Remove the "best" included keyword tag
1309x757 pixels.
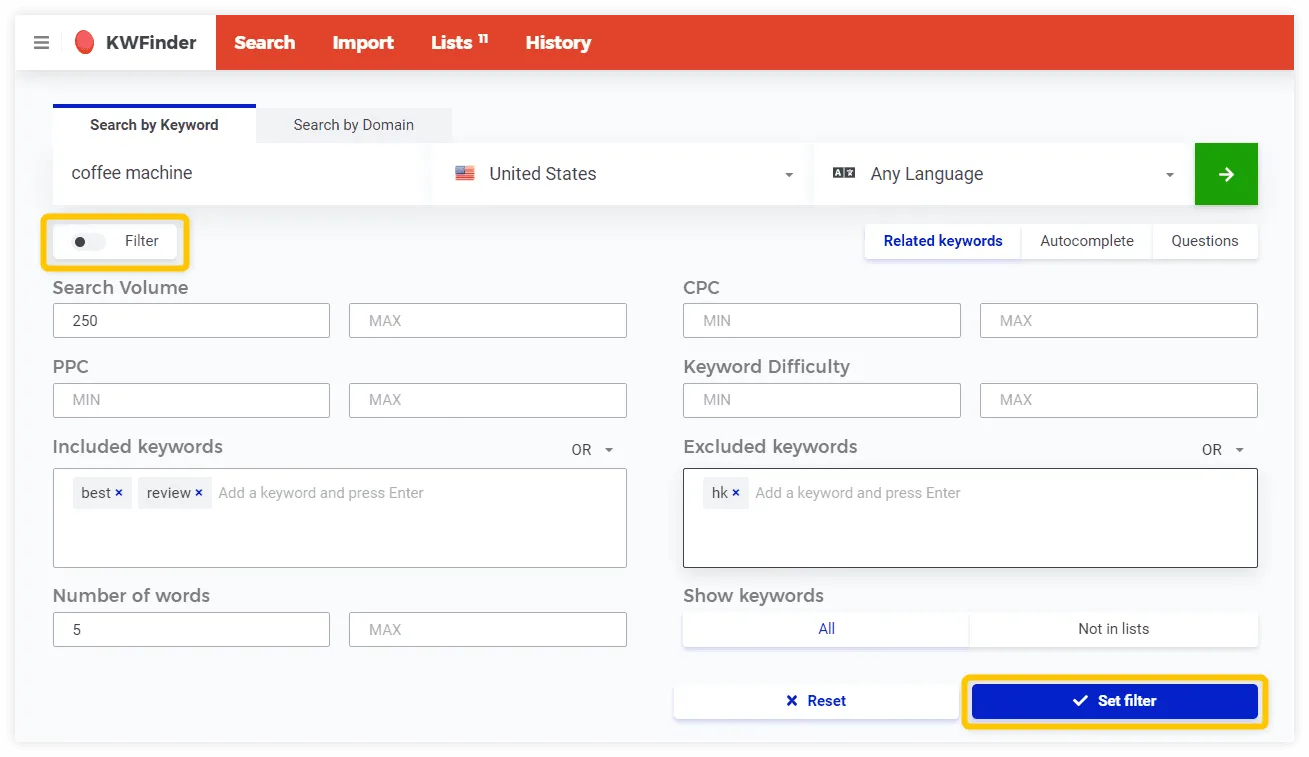coord(119,493)
